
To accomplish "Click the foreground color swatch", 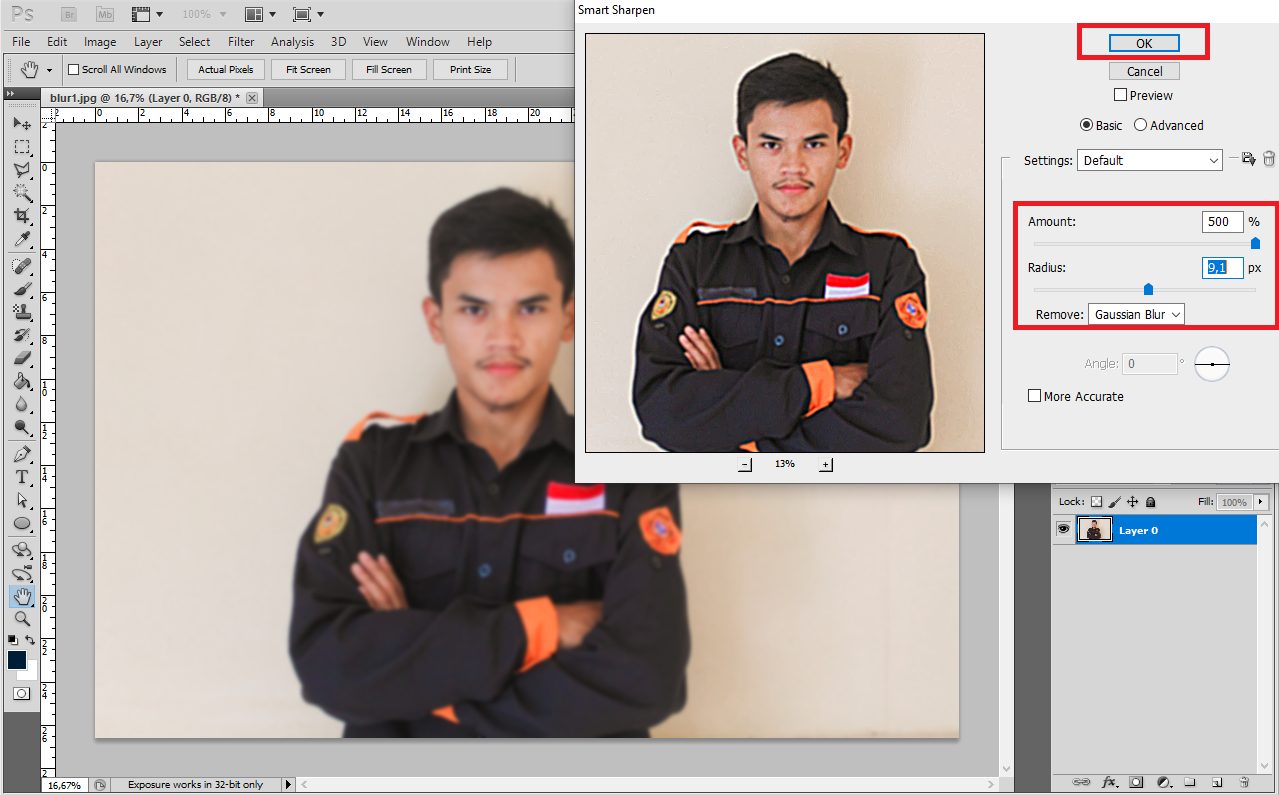I will [x=17, y=659].
